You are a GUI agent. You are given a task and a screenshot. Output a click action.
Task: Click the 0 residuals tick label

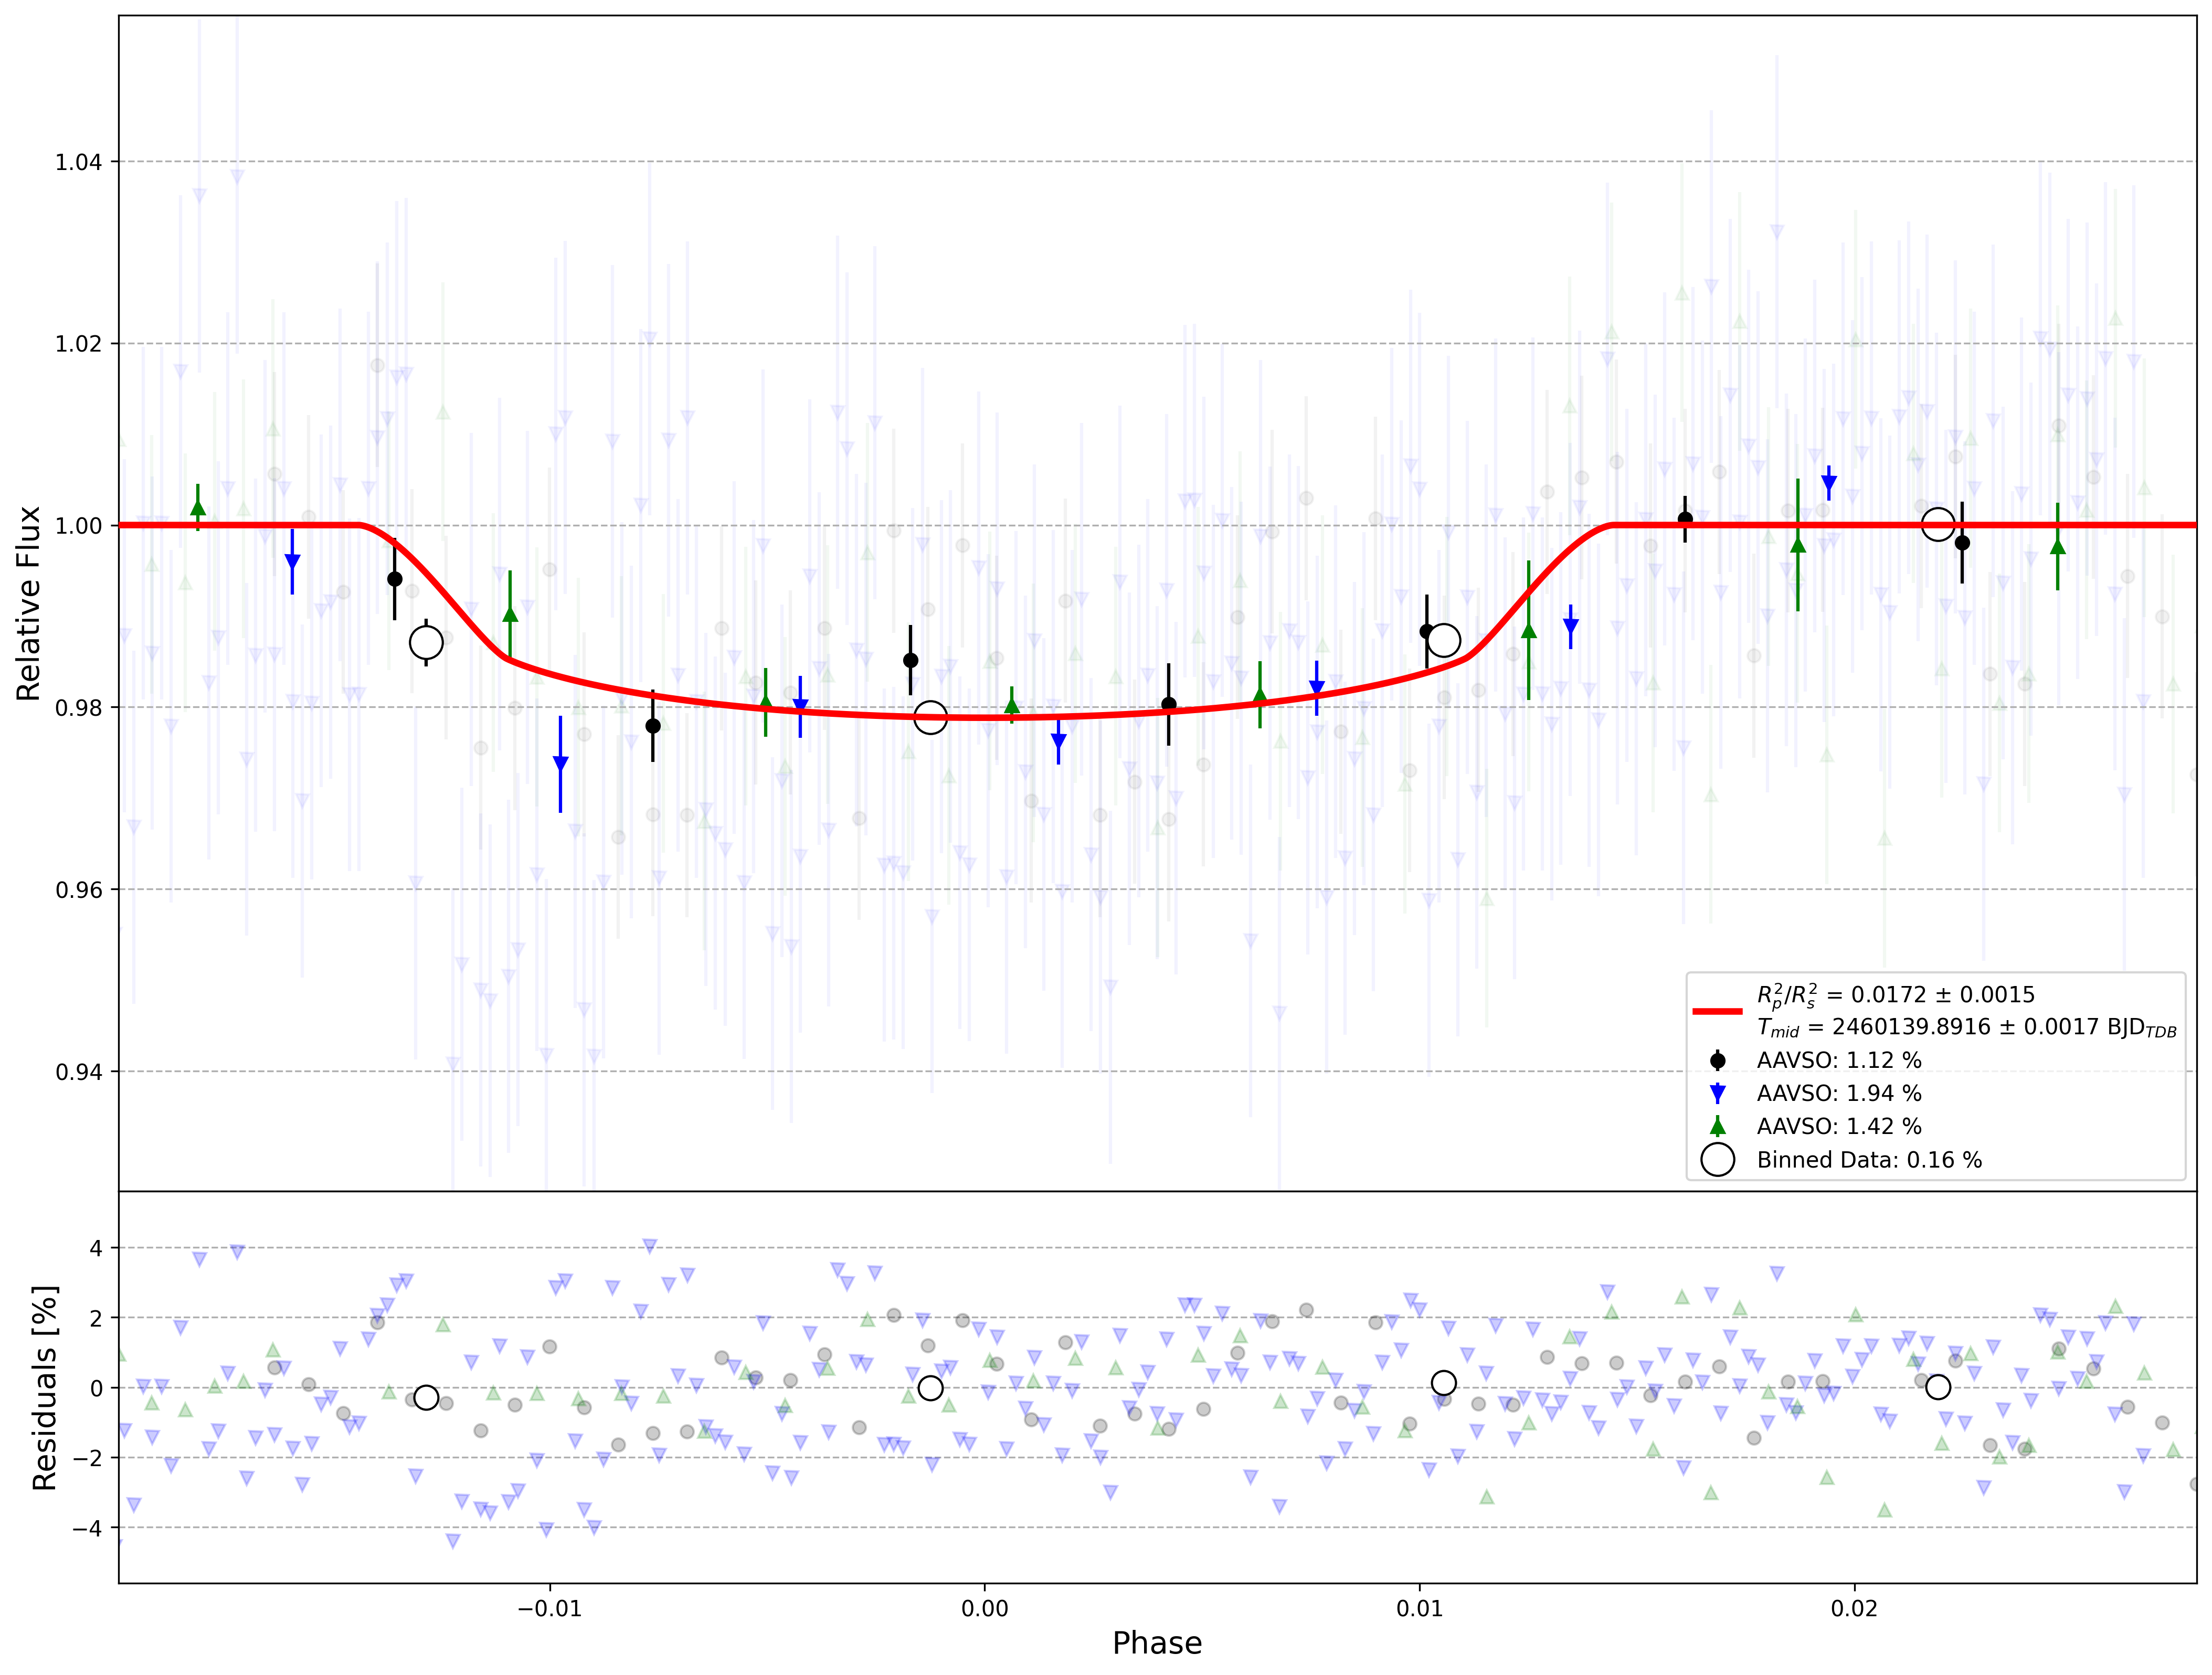tap(96, 1388)
